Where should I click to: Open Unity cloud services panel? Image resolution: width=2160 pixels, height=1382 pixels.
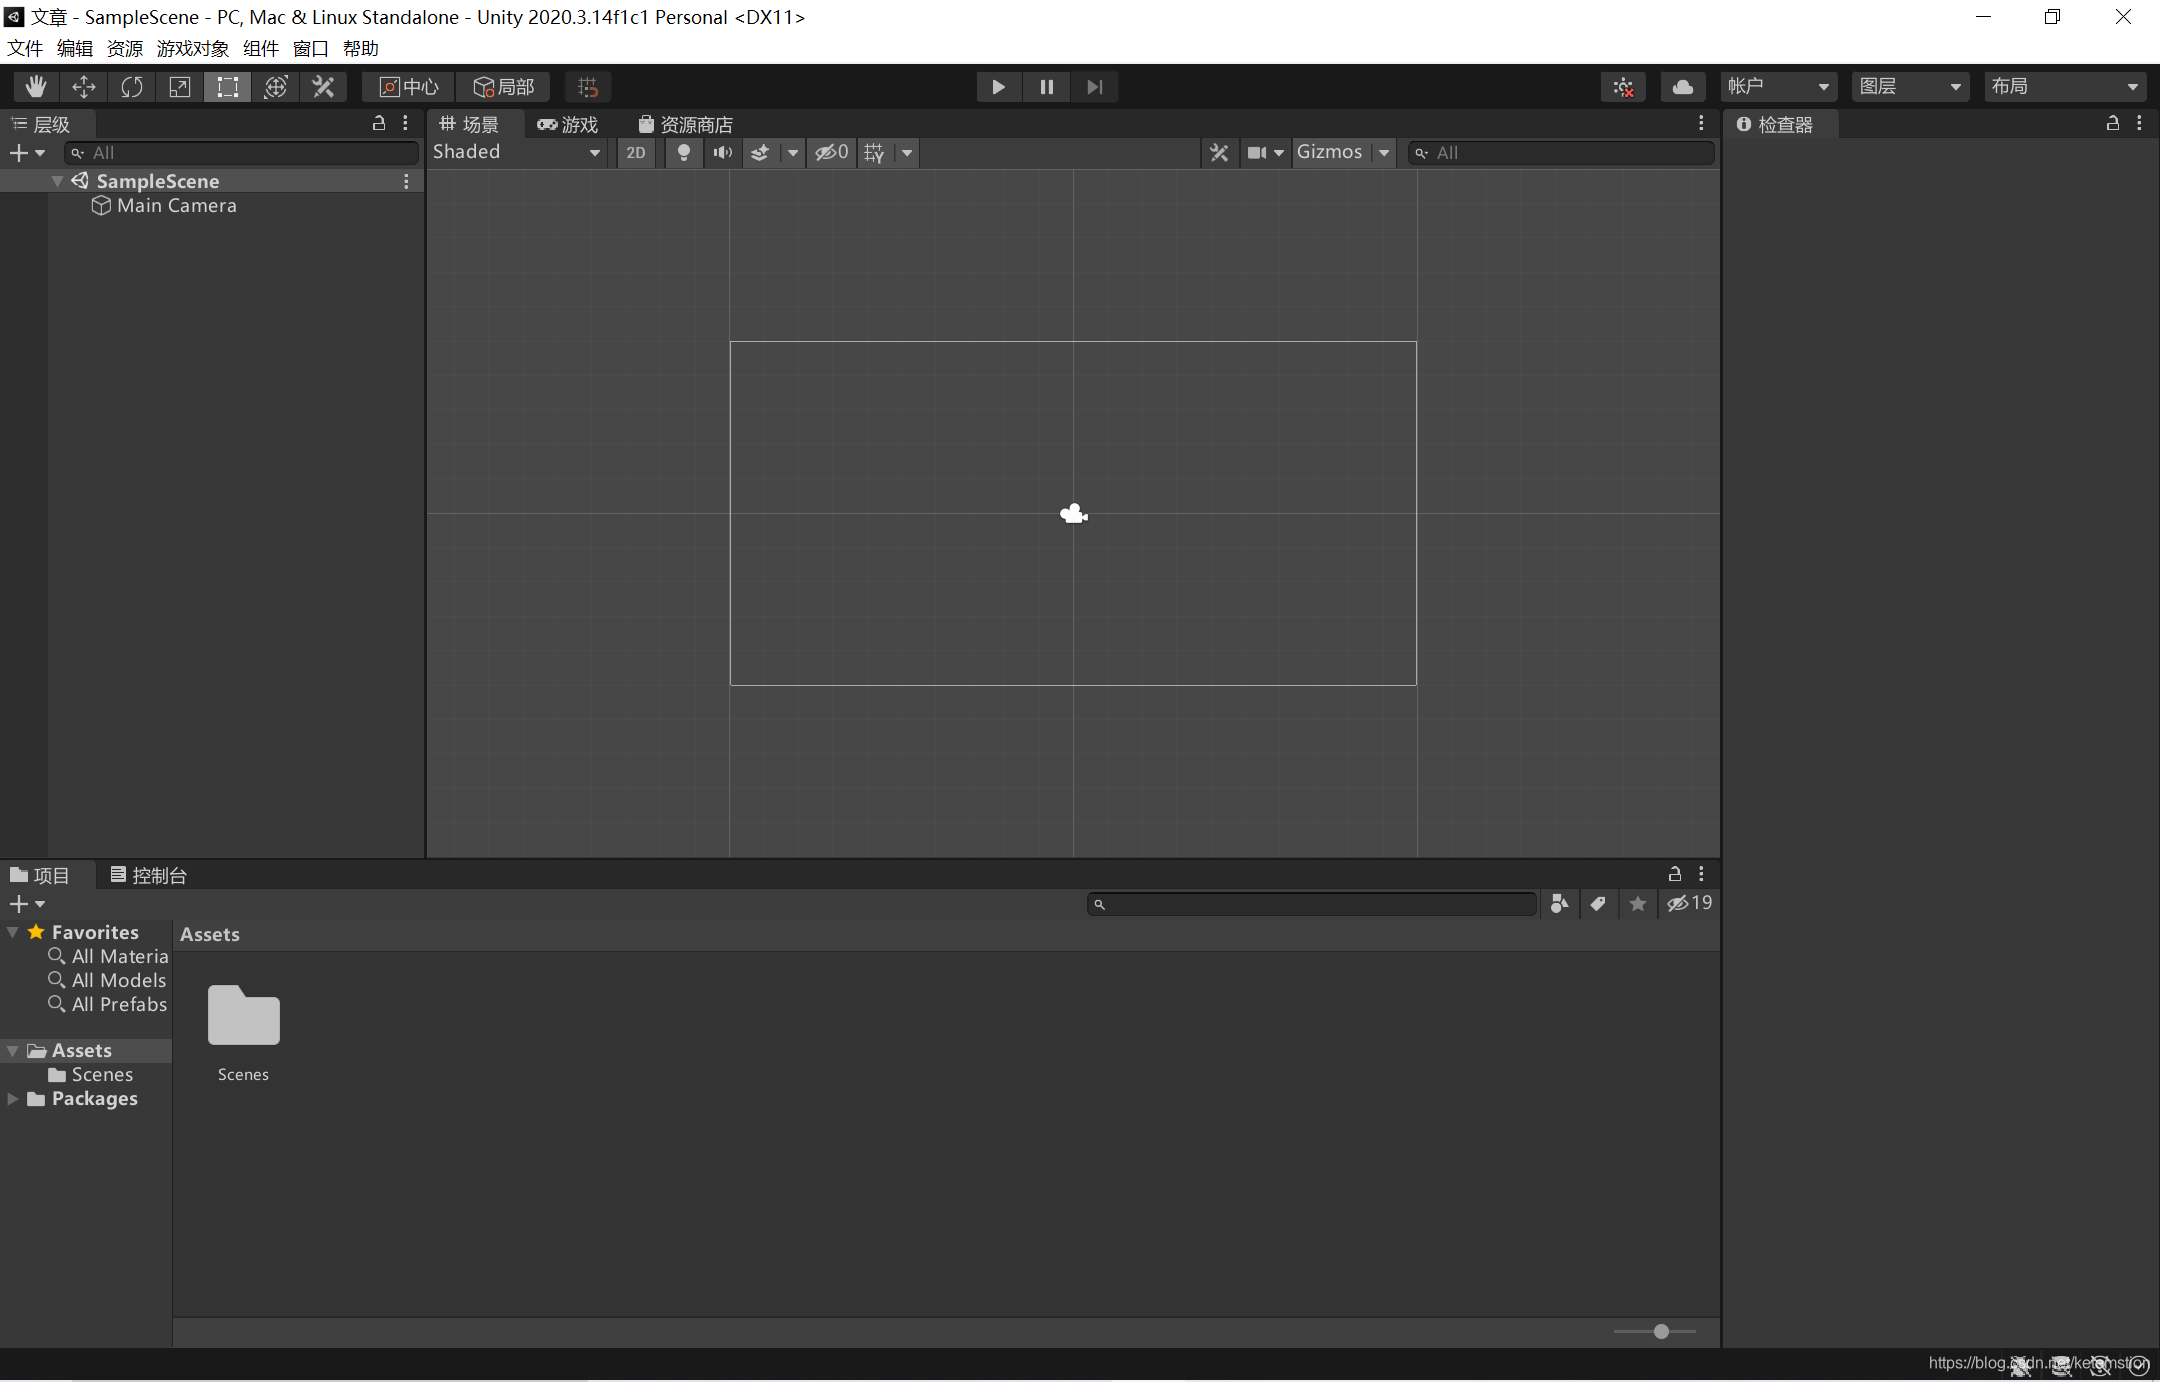pyautogui.click(x=1683, y=86)
